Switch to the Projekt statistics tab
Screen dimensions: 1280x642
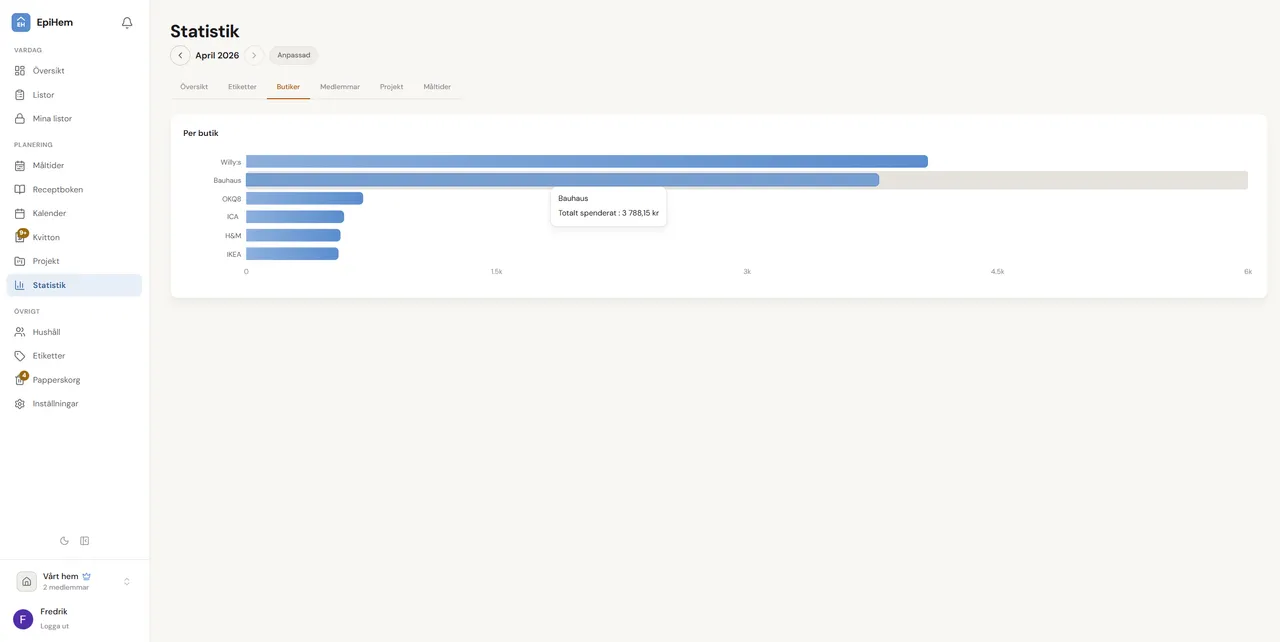coord(391,87)
